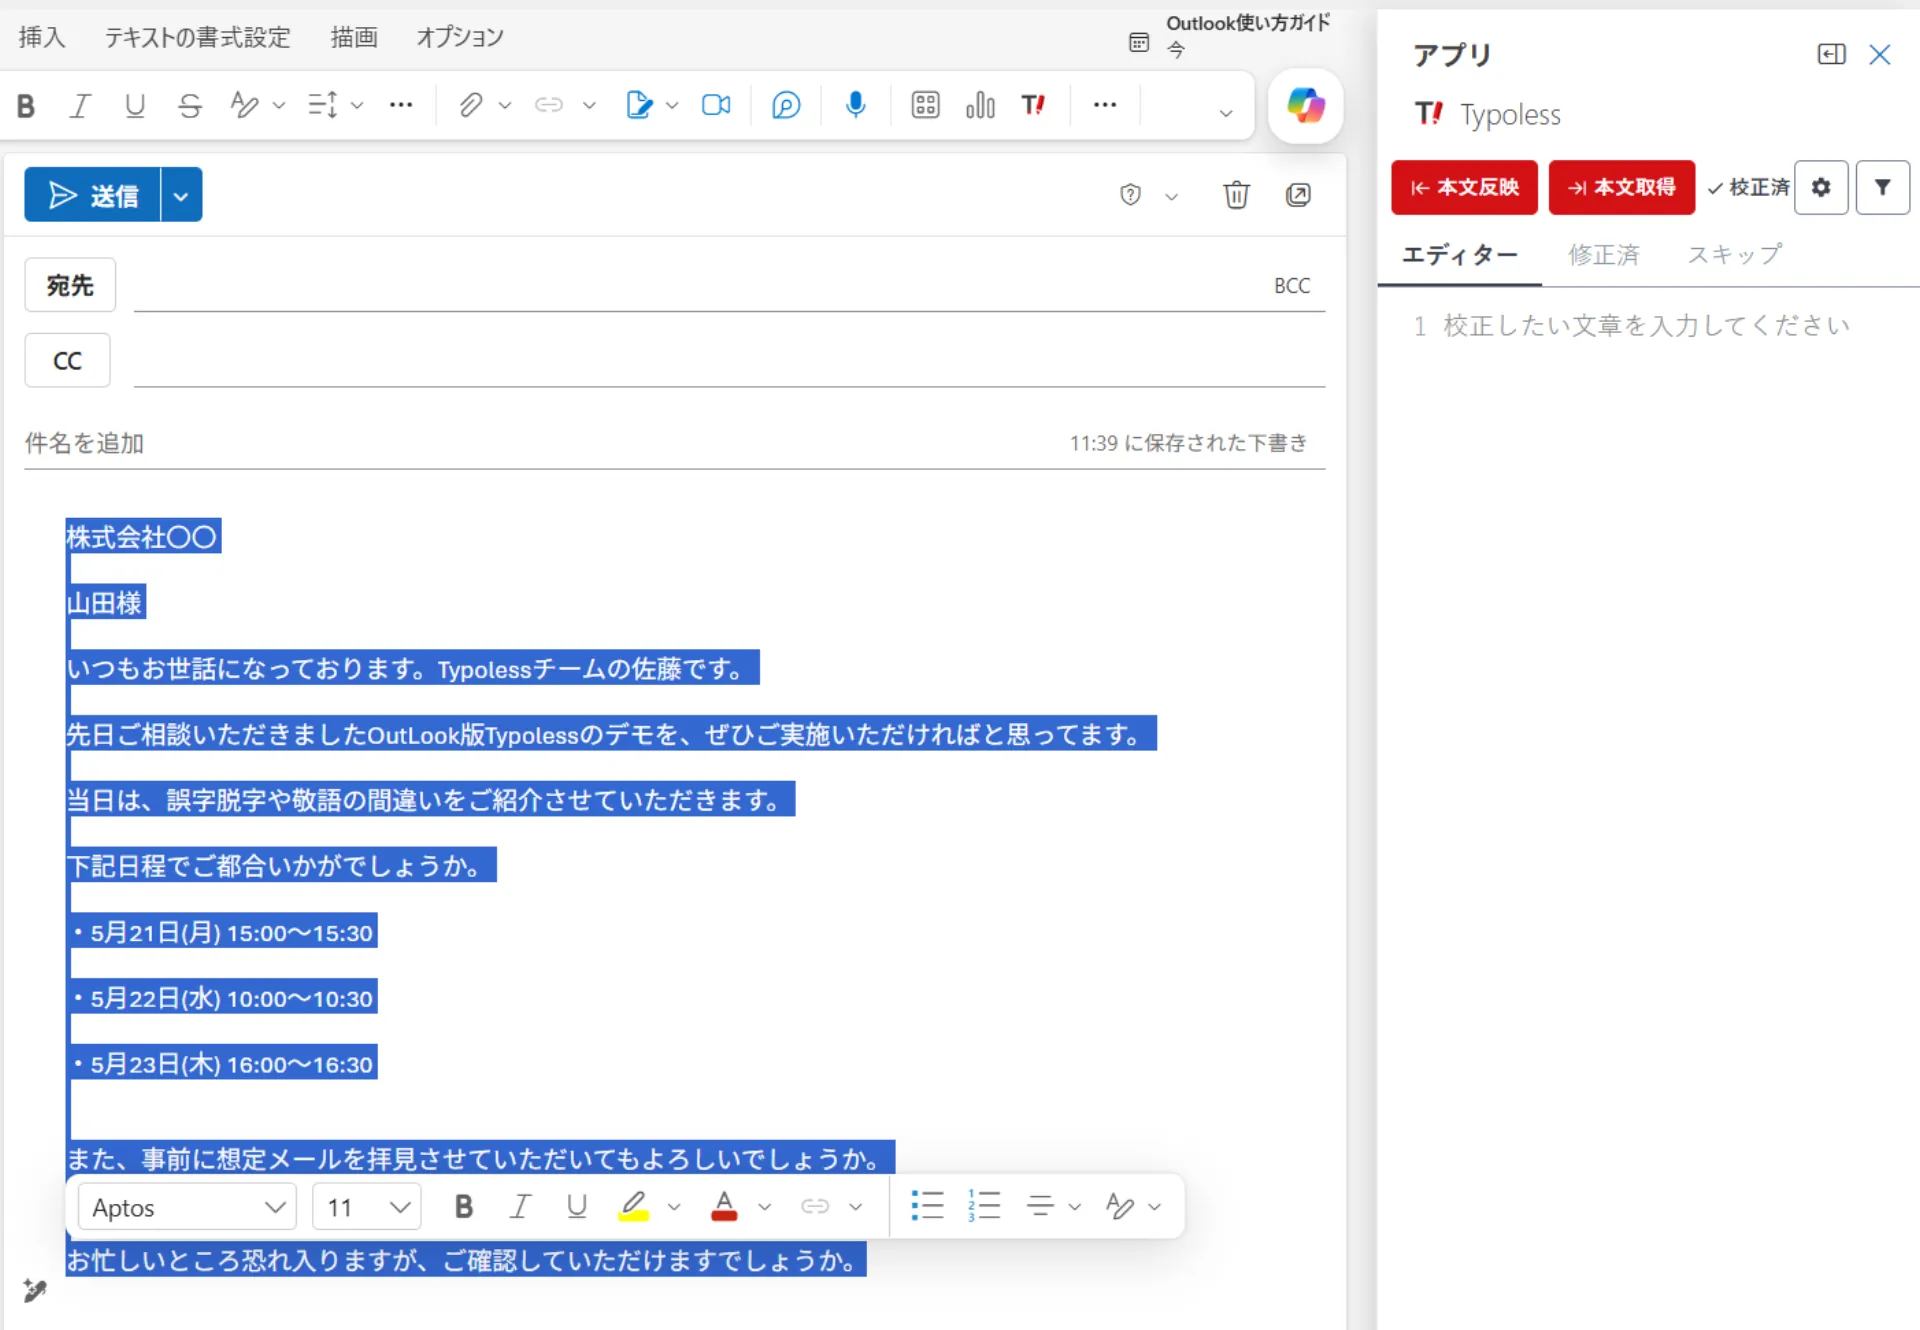
Task: Click the yellow highlight color pen
Action: pyautogui.click(x=634, y=1207)
